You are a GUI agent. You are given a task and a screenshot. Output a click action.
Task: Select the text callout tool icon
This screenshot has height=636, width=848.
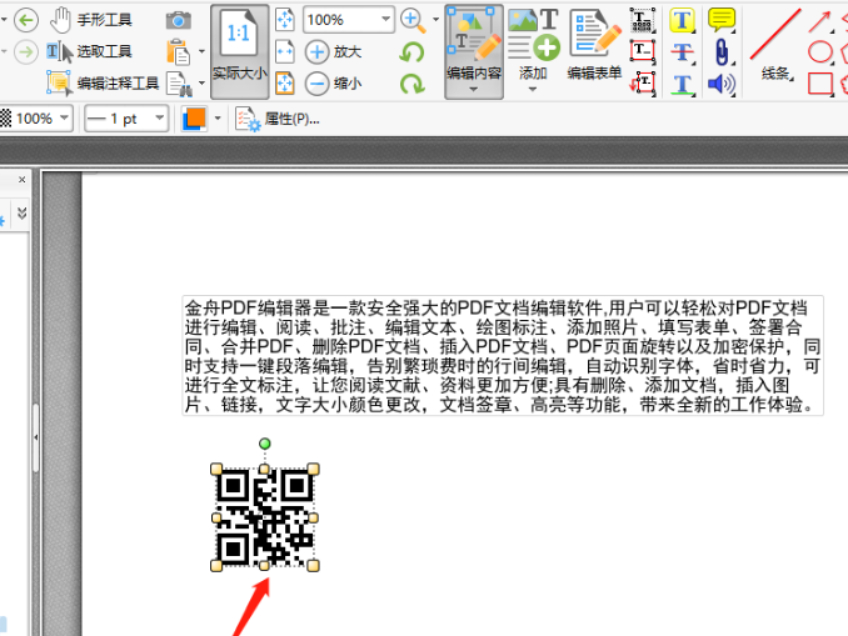click(642, 83)
